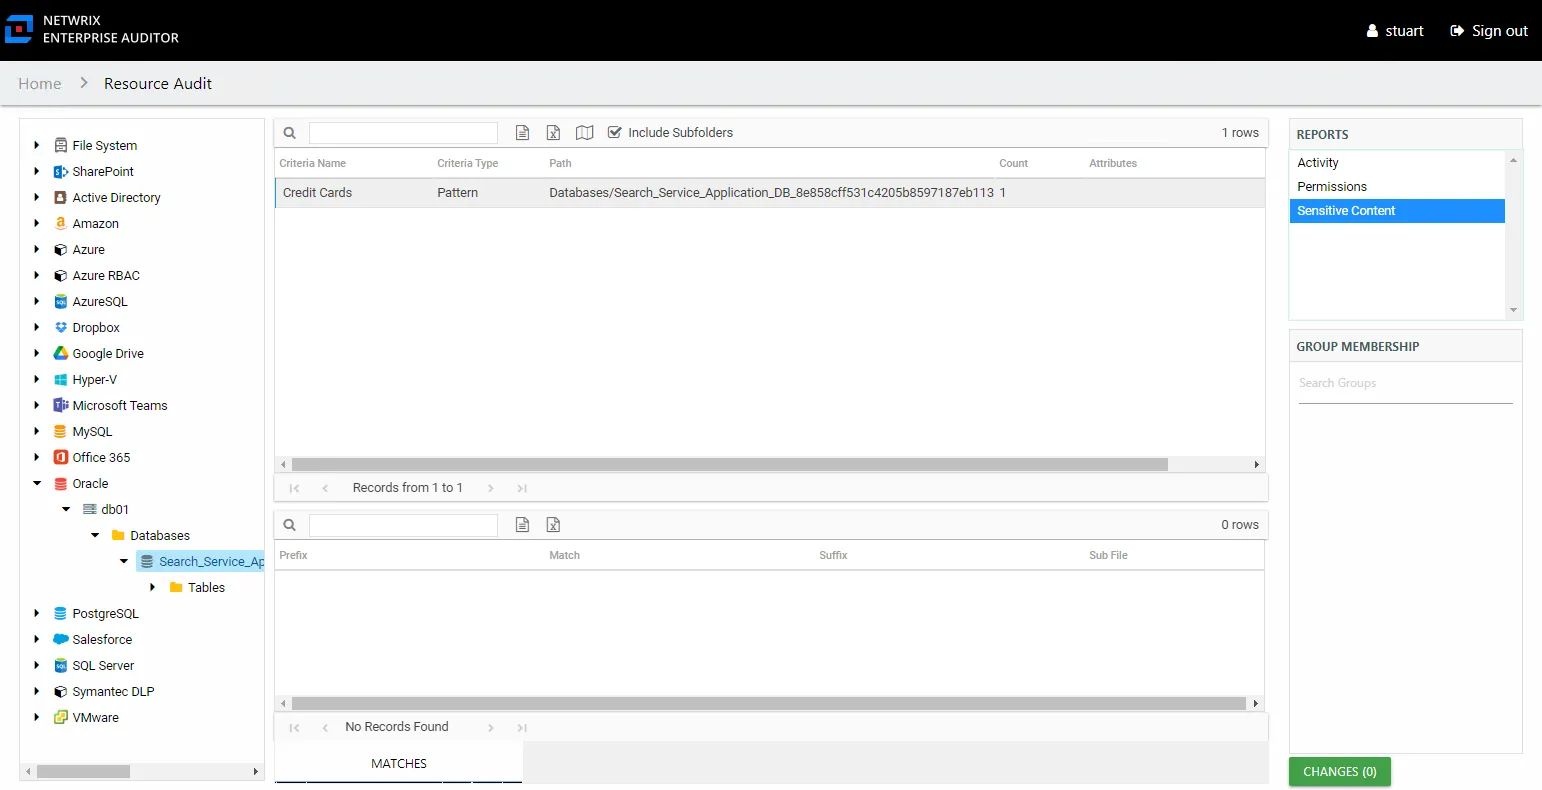Select the Azure node icon

(x=60, y=249)
